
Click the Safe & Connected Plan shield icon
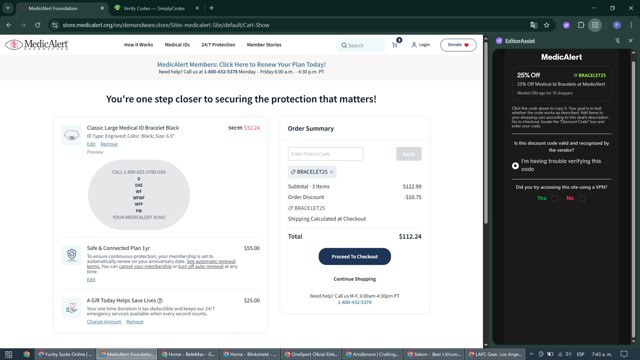[x=71, y=255]
